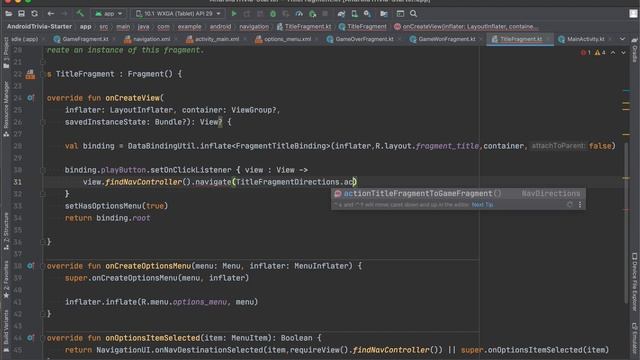Open the Build Variants tool window
The image size is (640, 360).
pos(6,331)
